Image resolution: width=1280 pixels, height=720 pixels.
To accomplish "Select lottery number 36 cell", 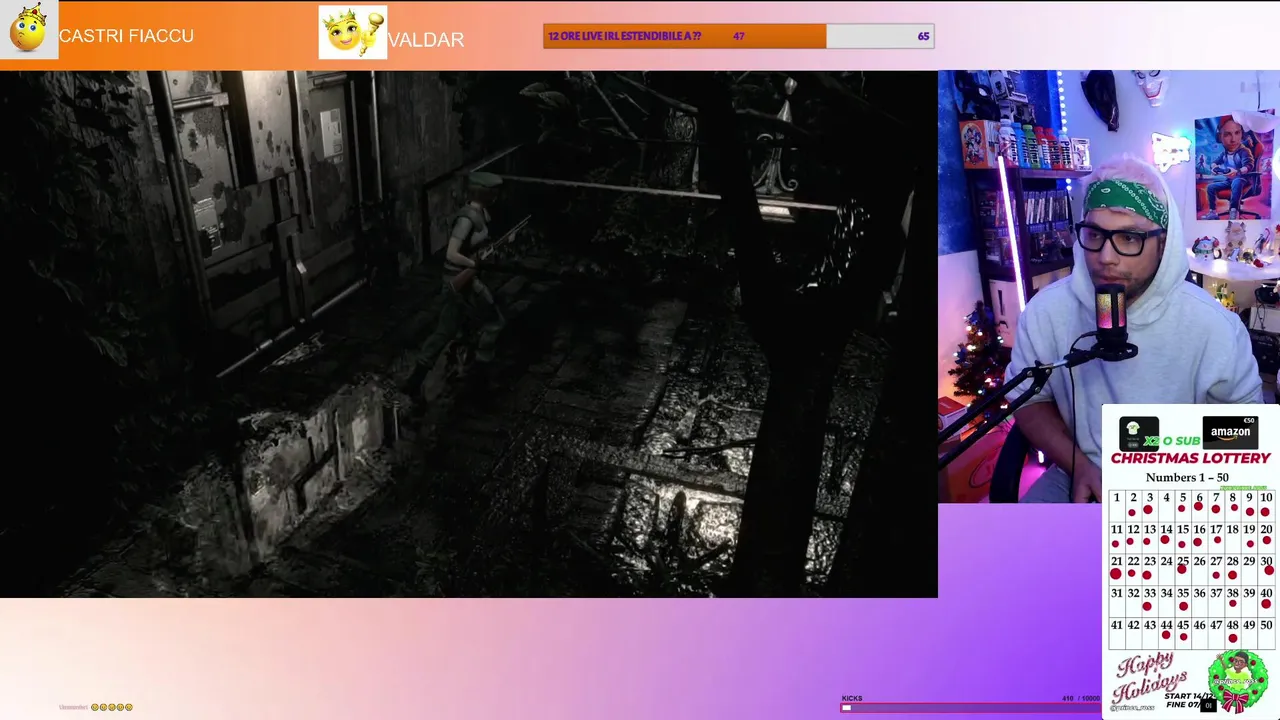I will [x=1199, y=600].
